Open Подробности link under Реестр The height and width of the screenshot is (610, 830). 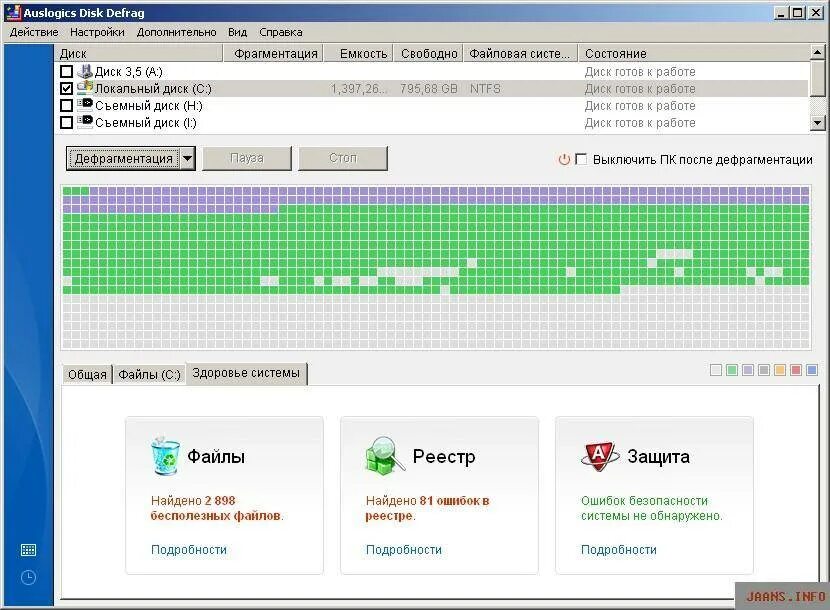point(404,550)
